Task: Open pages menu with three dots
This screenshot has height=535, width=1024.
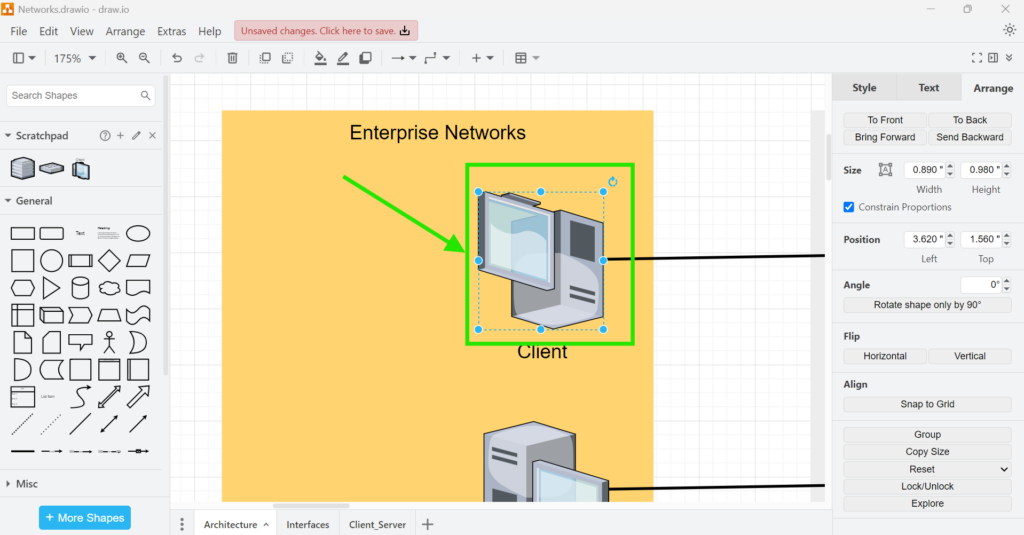Action: point(182,525)
